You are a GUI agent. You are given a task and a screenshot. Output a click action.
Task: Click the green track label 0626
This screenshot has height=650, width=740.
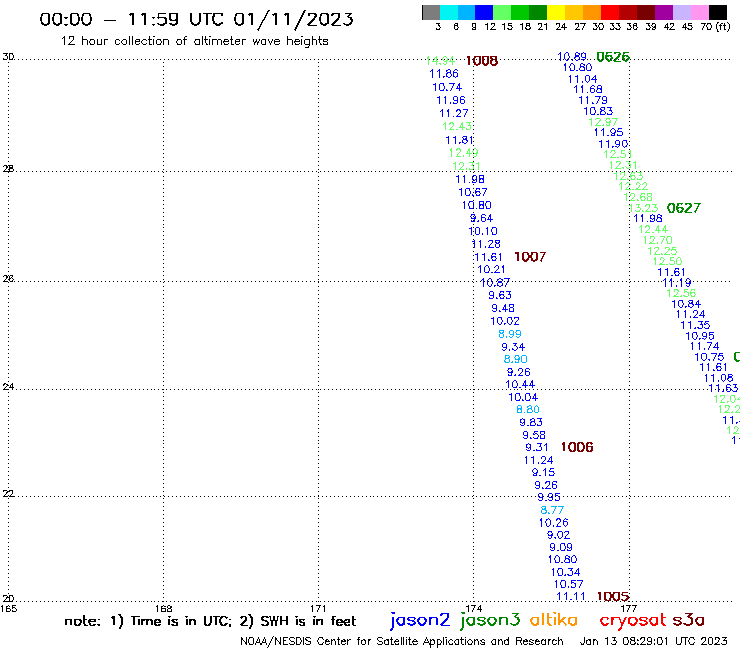[x=613, y=57]
